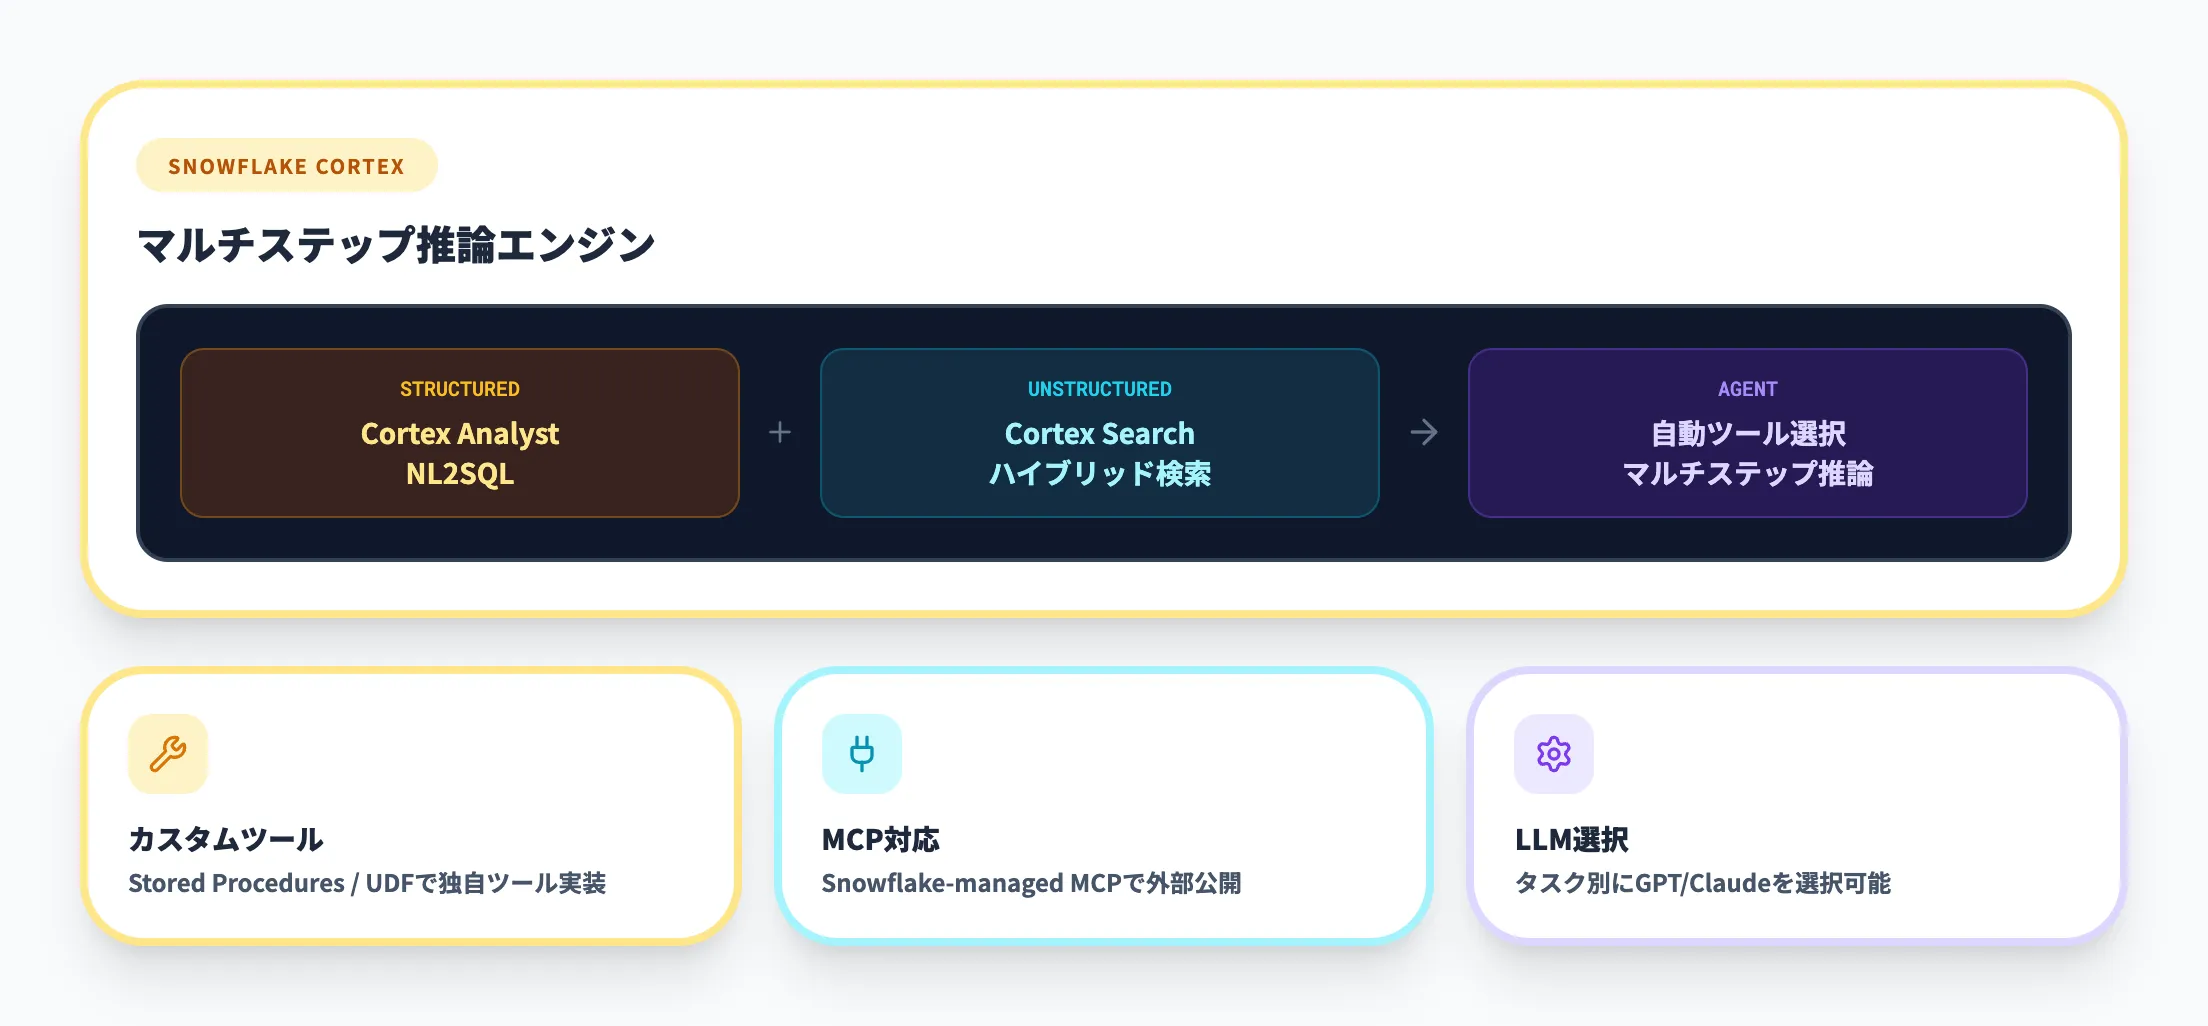This screenshot has height=1026, width=2208.
Task: Click the カスタムツール card title
Action: pos(226,839)
